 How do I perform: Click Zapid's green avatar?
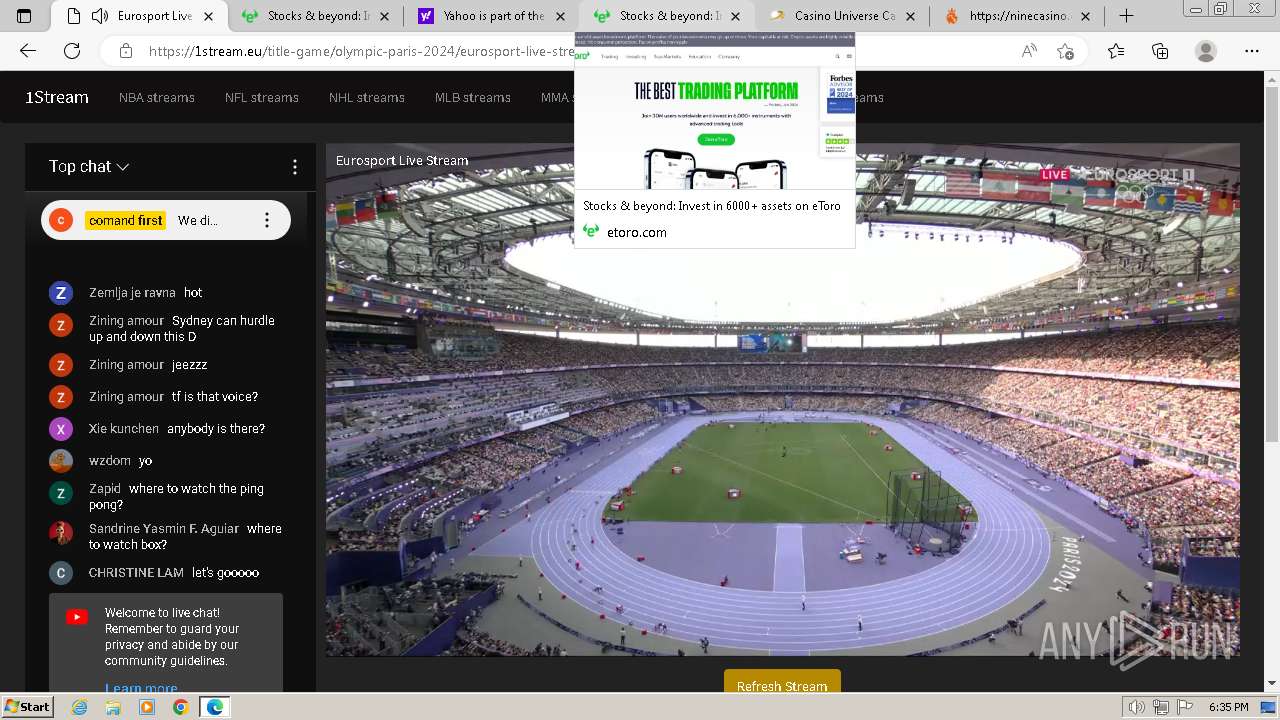tap(61, 493)
